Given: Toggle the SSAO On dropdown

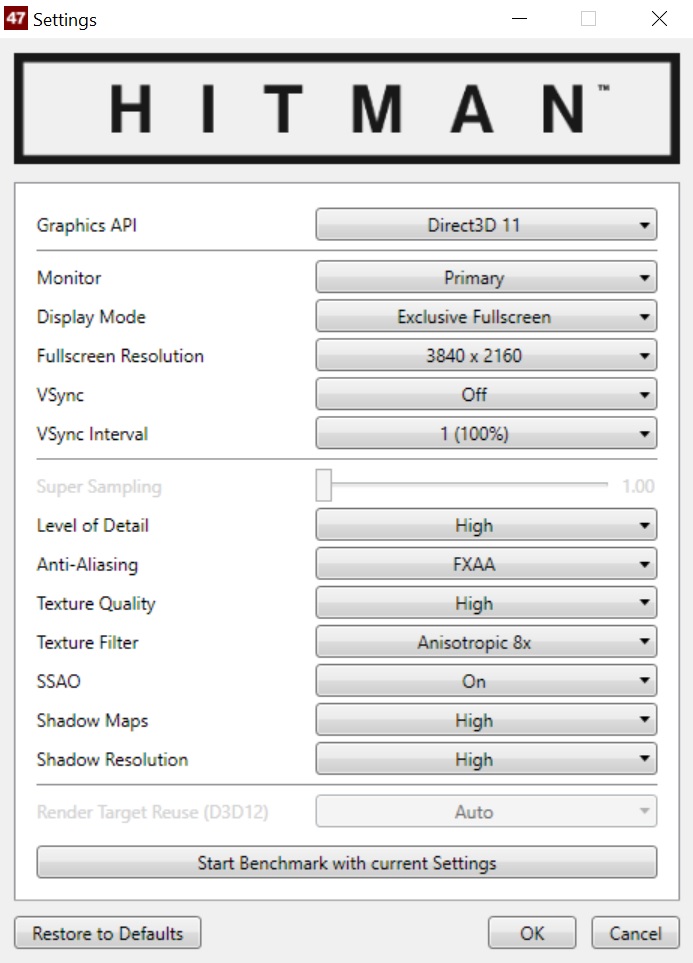Looking at the screenshot, I should 486,681.
